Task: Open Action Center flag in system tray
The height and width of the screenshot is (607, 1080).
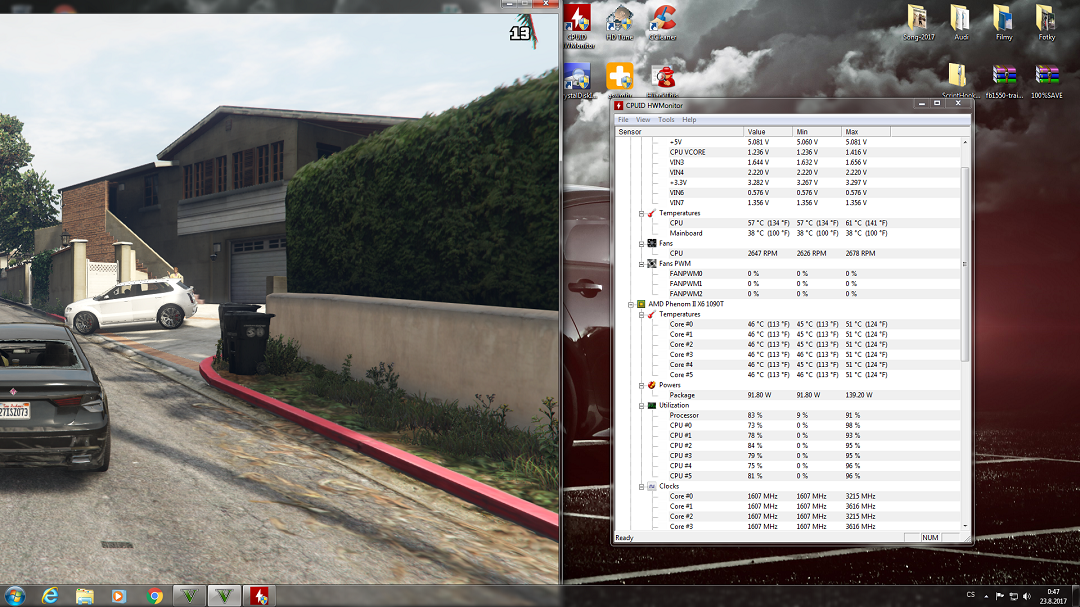Action: [999, 596]
